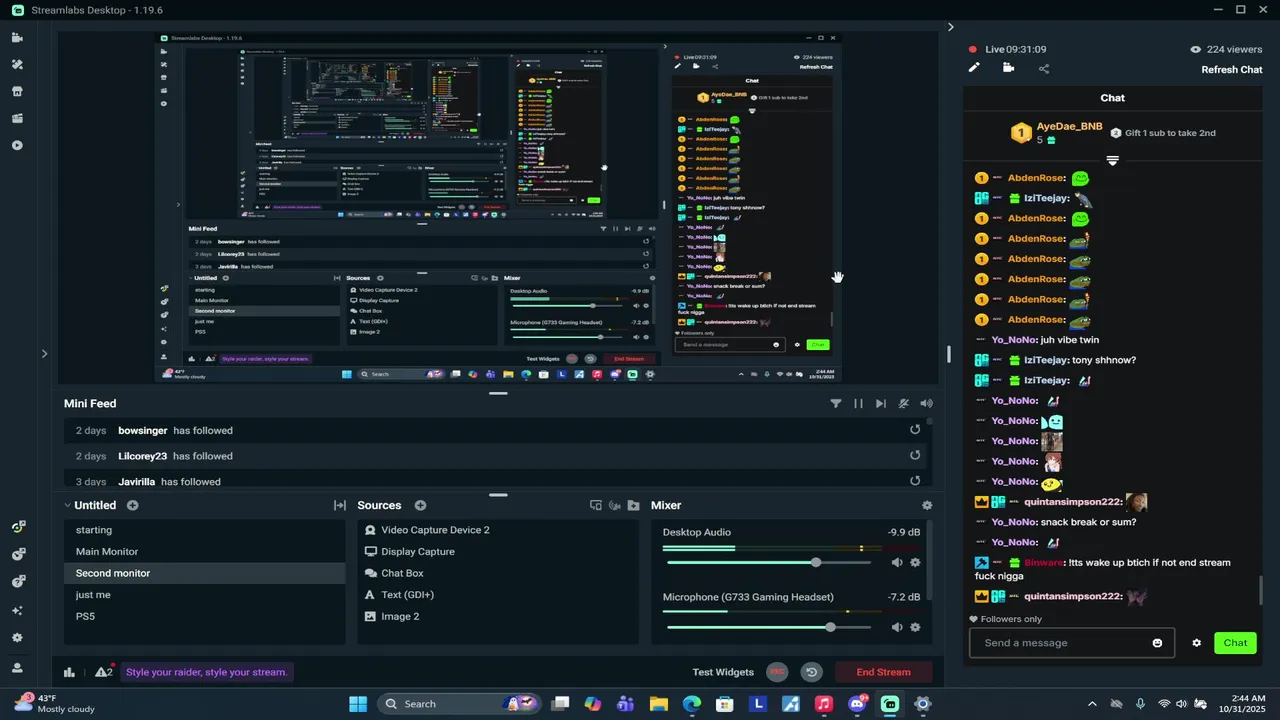
Task: Expand the Untitled scene collection dropdown
Action: click(68, 506)
